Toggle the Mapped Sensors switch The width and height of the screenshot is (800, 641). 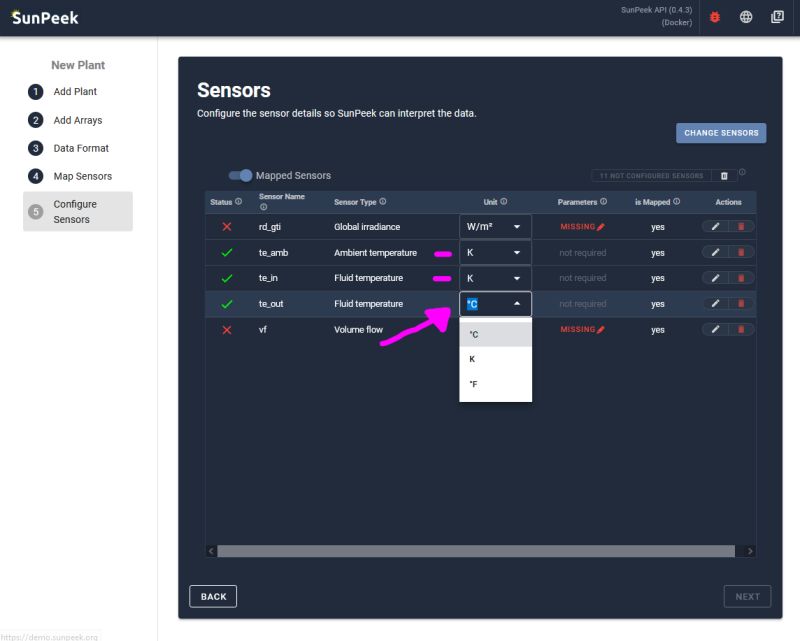coord(240,176)
